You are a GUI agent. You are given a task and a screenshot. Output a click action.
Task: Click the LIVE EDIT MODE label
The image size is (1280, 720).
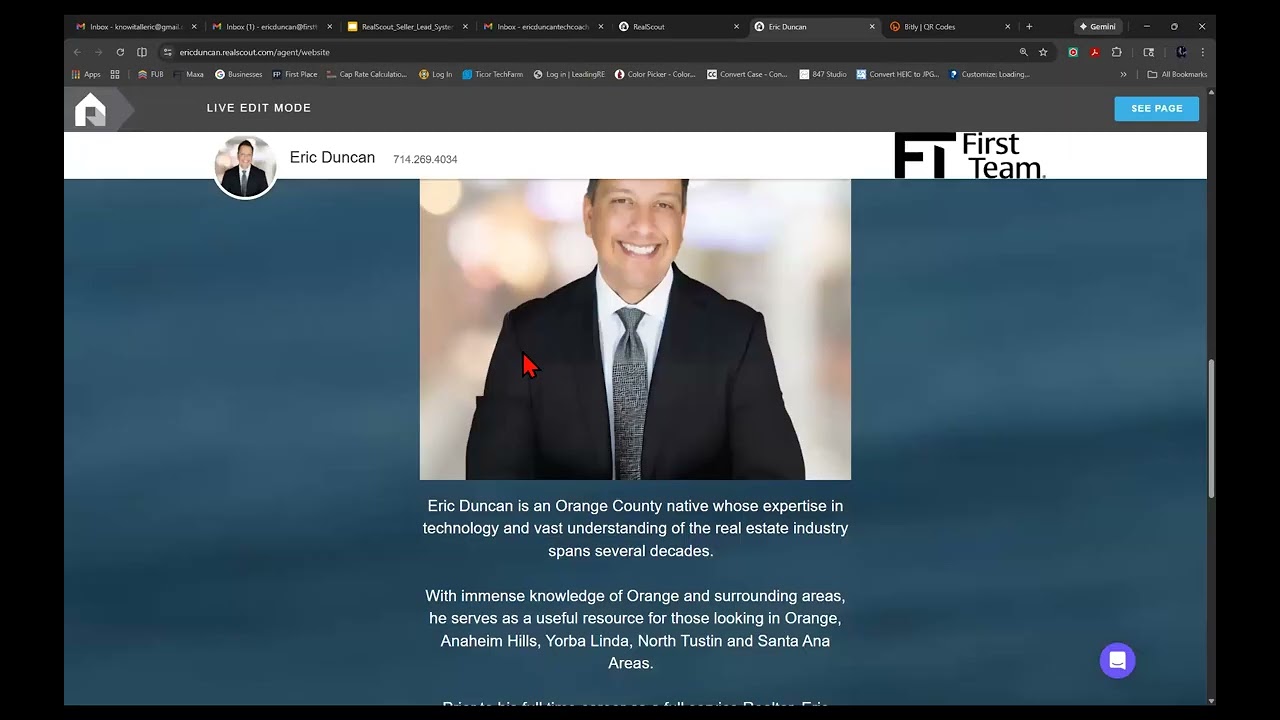(x=259, y=108)
